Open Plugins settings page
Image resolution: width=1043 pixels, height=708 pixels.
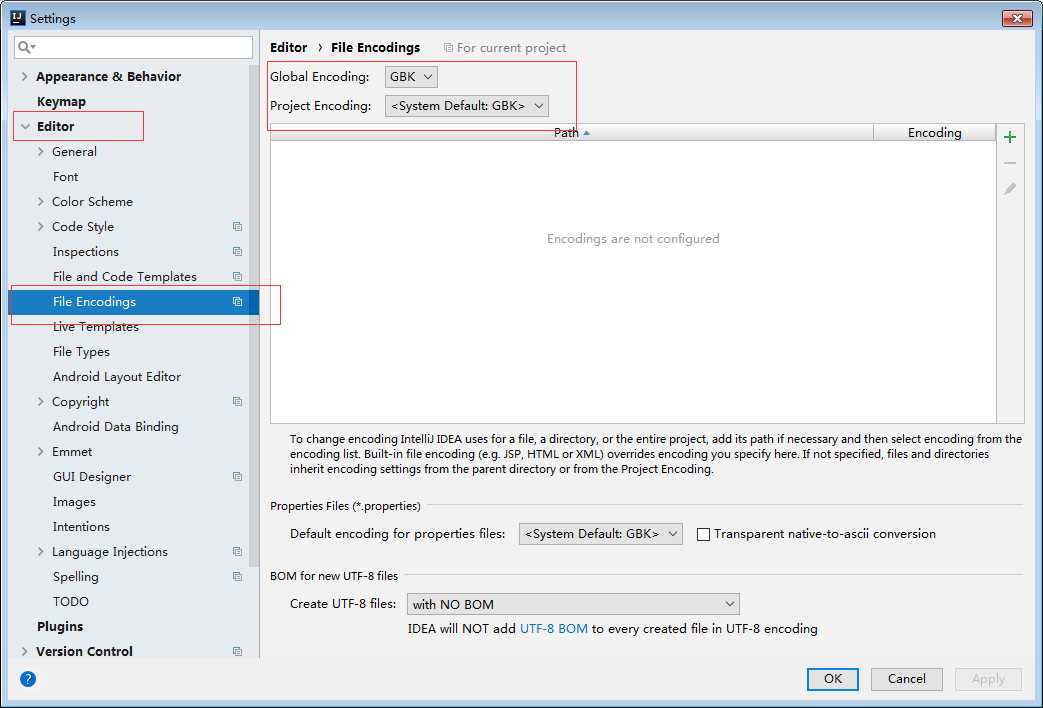[x=60, y=626]
